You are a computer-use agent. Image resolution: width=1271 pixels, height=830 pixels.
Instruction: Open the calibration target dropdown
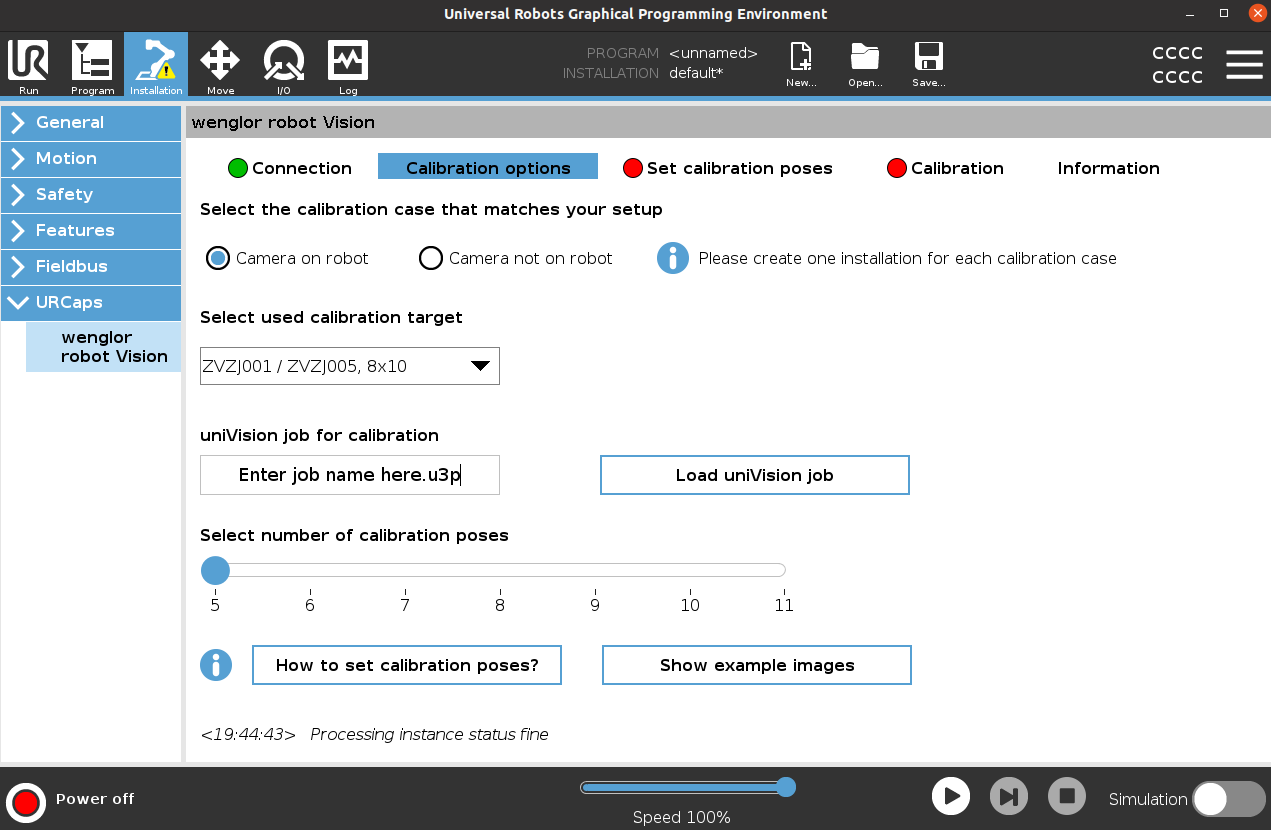click(350, 366)
